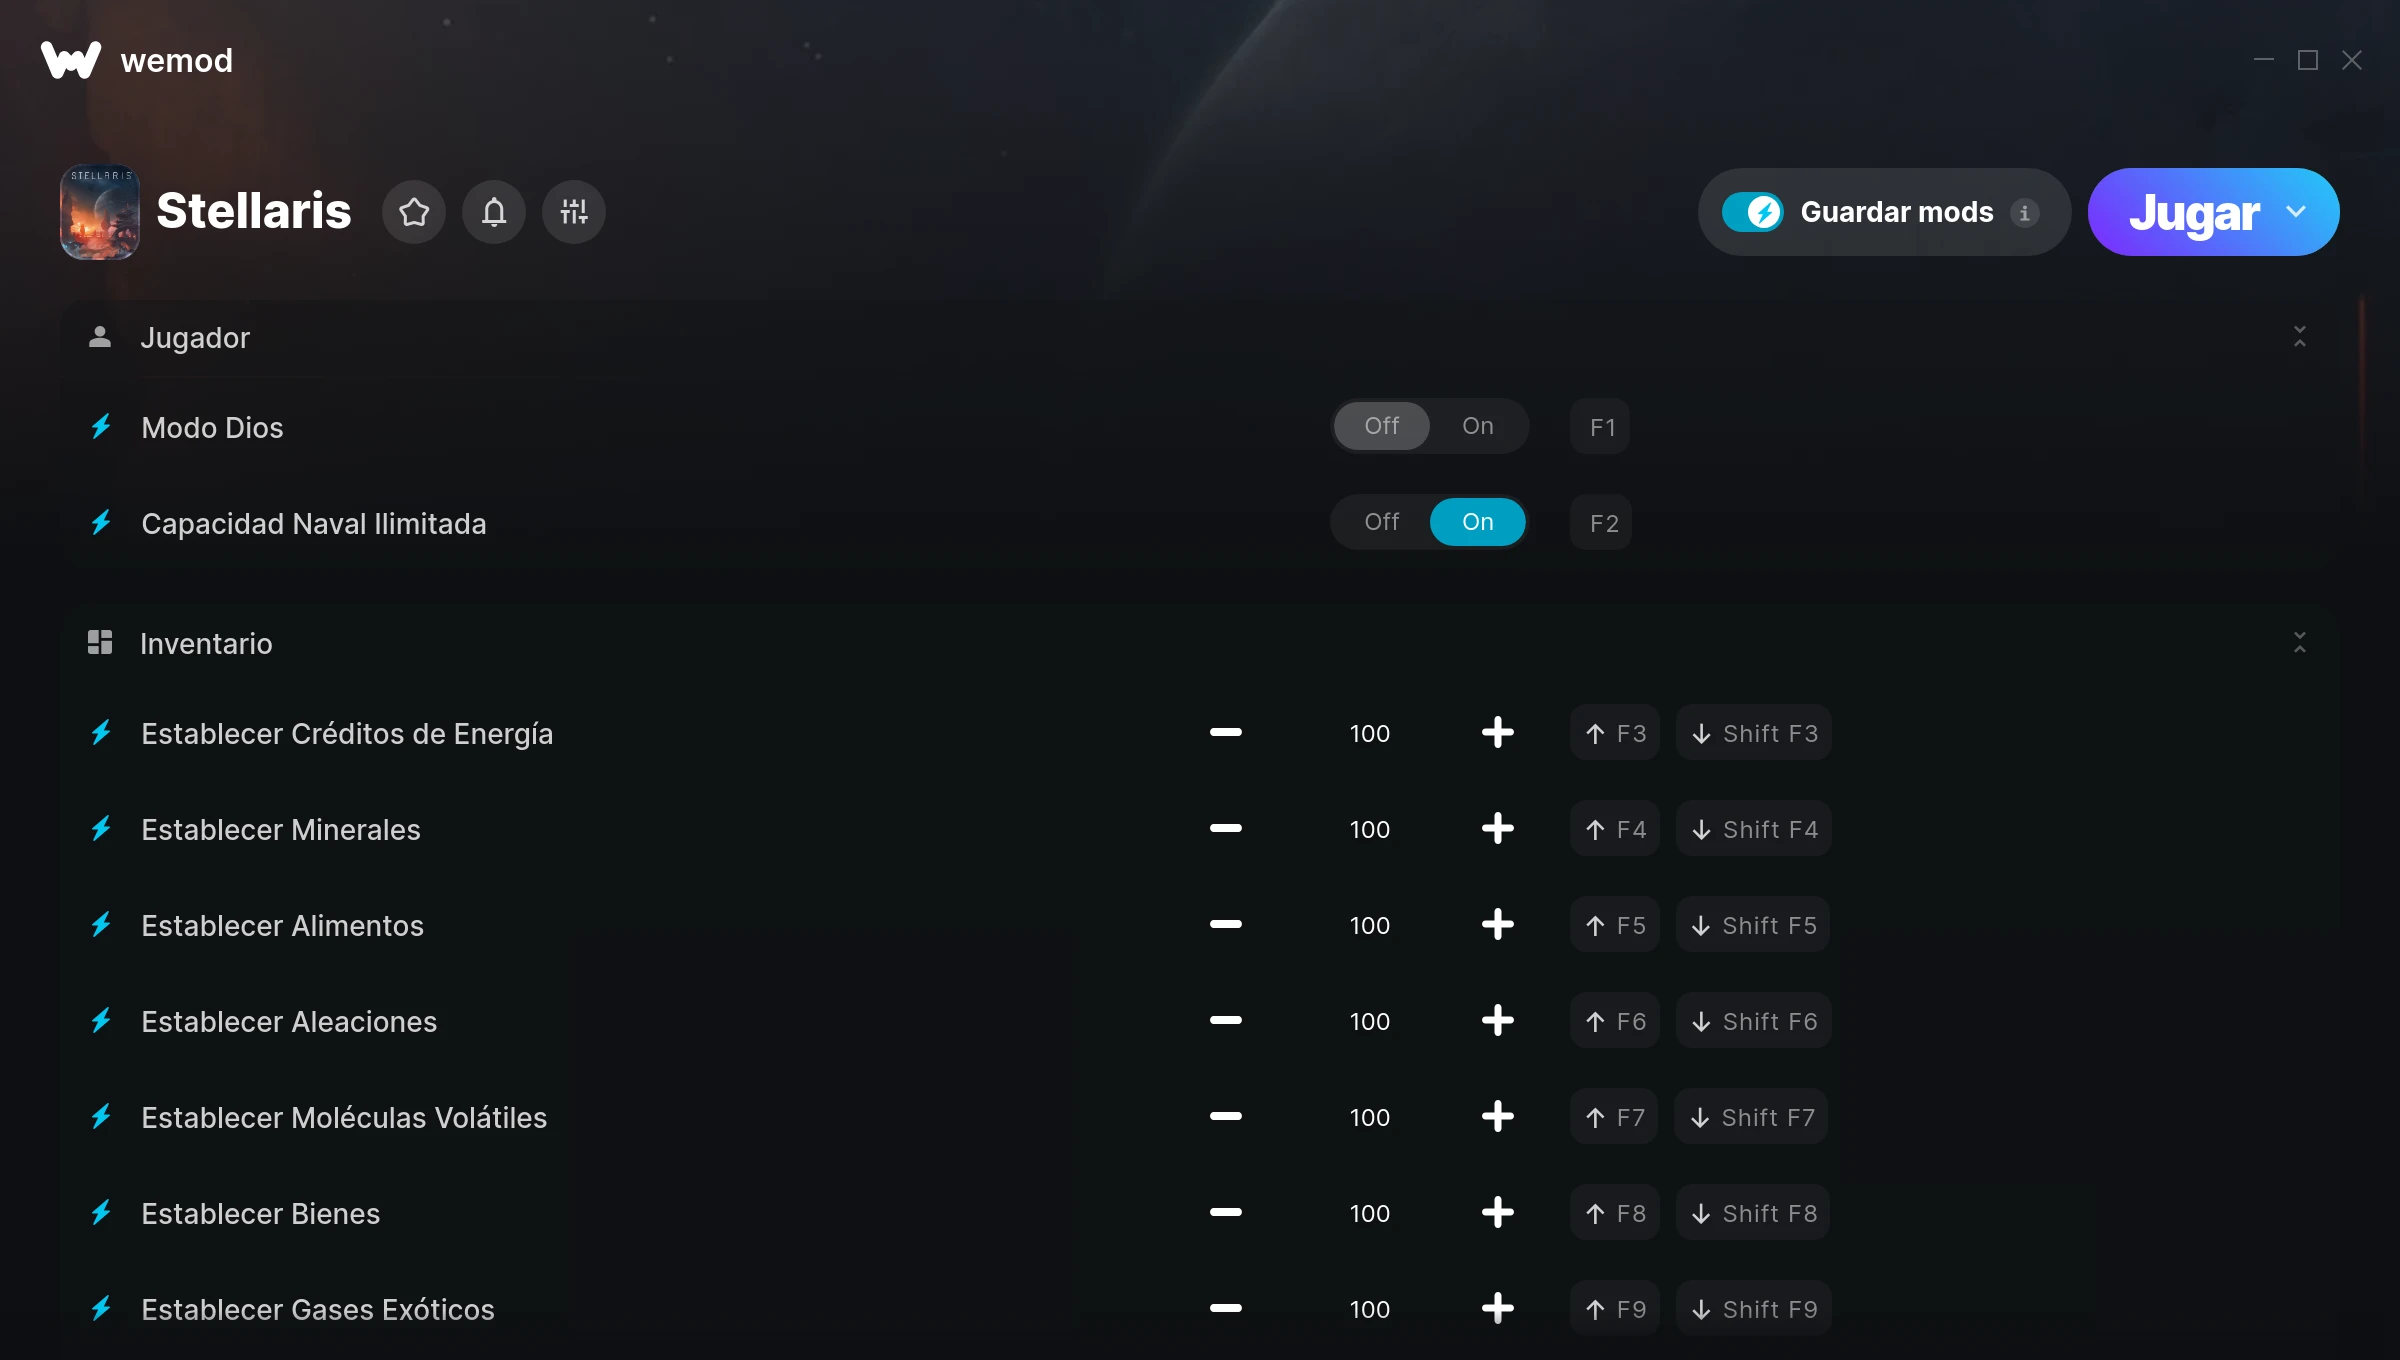Increase Establecer Minerales with plus icon
This screenshot has height=1360, width=2400.
point(1497,829)
